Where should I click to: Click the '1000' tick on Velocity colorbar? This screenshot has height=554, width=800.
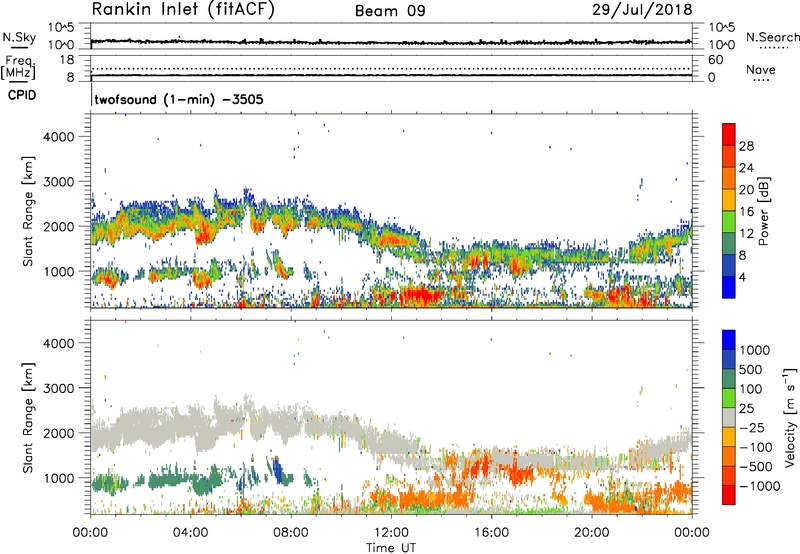[754, 350]
